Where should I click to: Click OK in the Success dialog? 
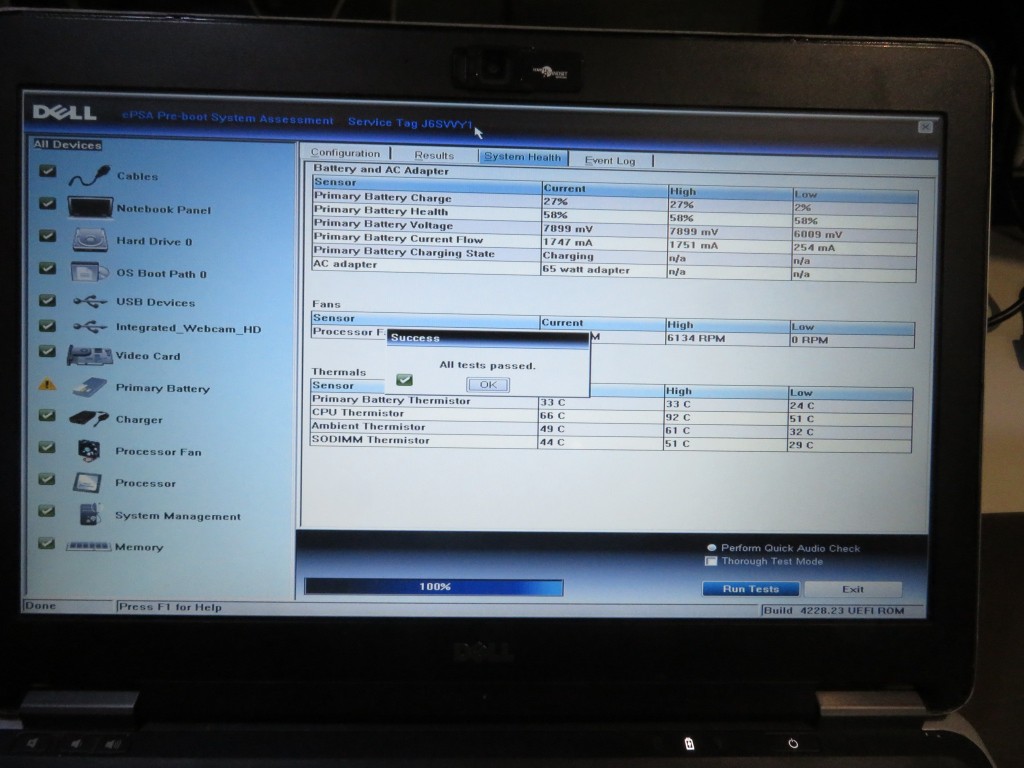click(x=488, y=385)
